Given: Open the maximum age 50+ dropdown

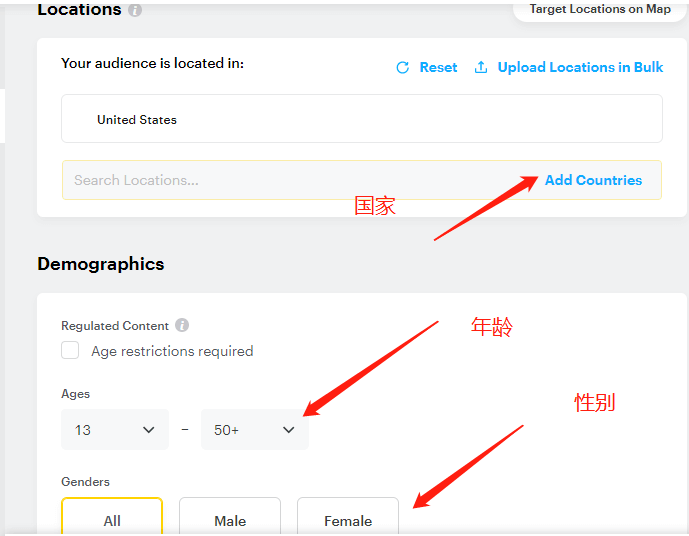Looking at the screenshot, I should 255,430.
